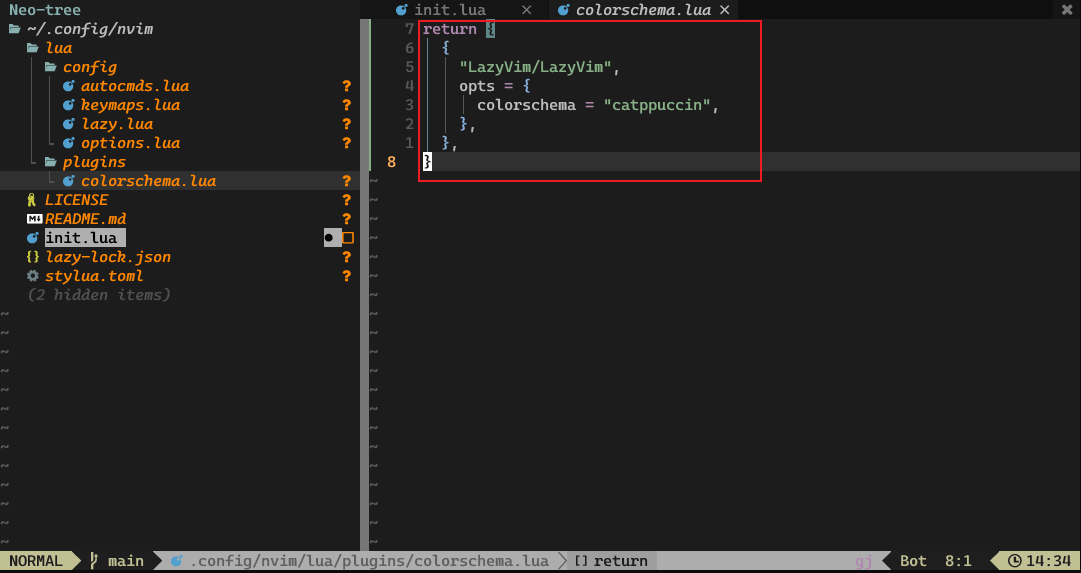Image resolution: width=1081 pixels, height=573 pixels.
Task: Open options.lua in the tree
Action: point(130,143)
